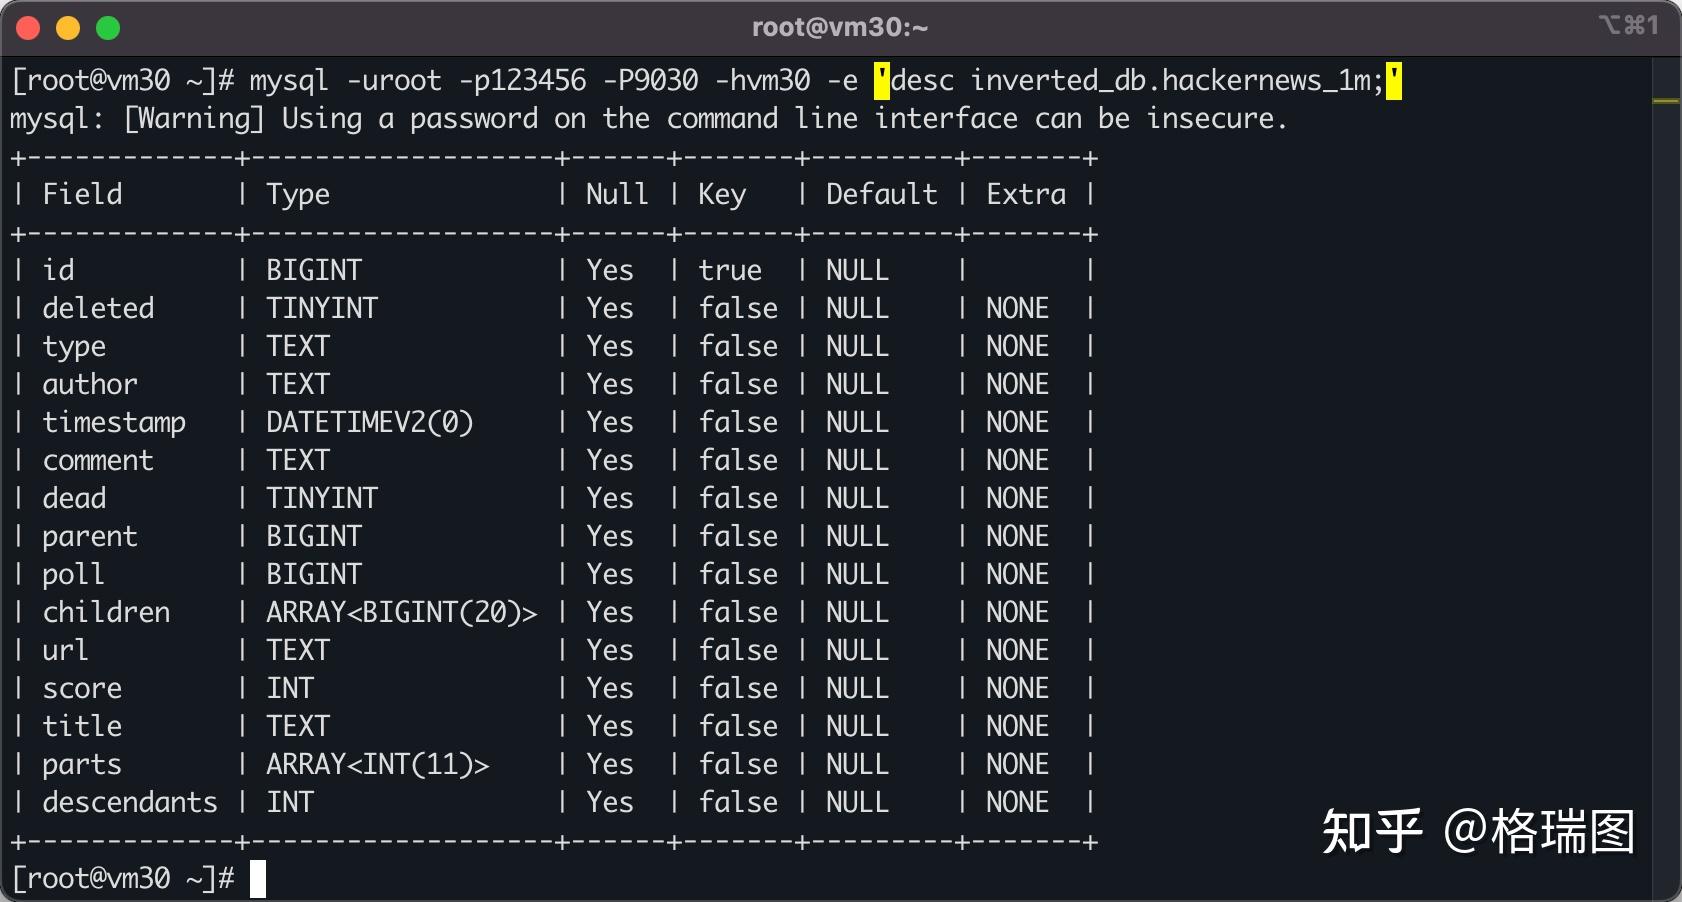Click the true key value for id
The height and width of the screenshot is (902, 1682).
[x=730, y=270]
